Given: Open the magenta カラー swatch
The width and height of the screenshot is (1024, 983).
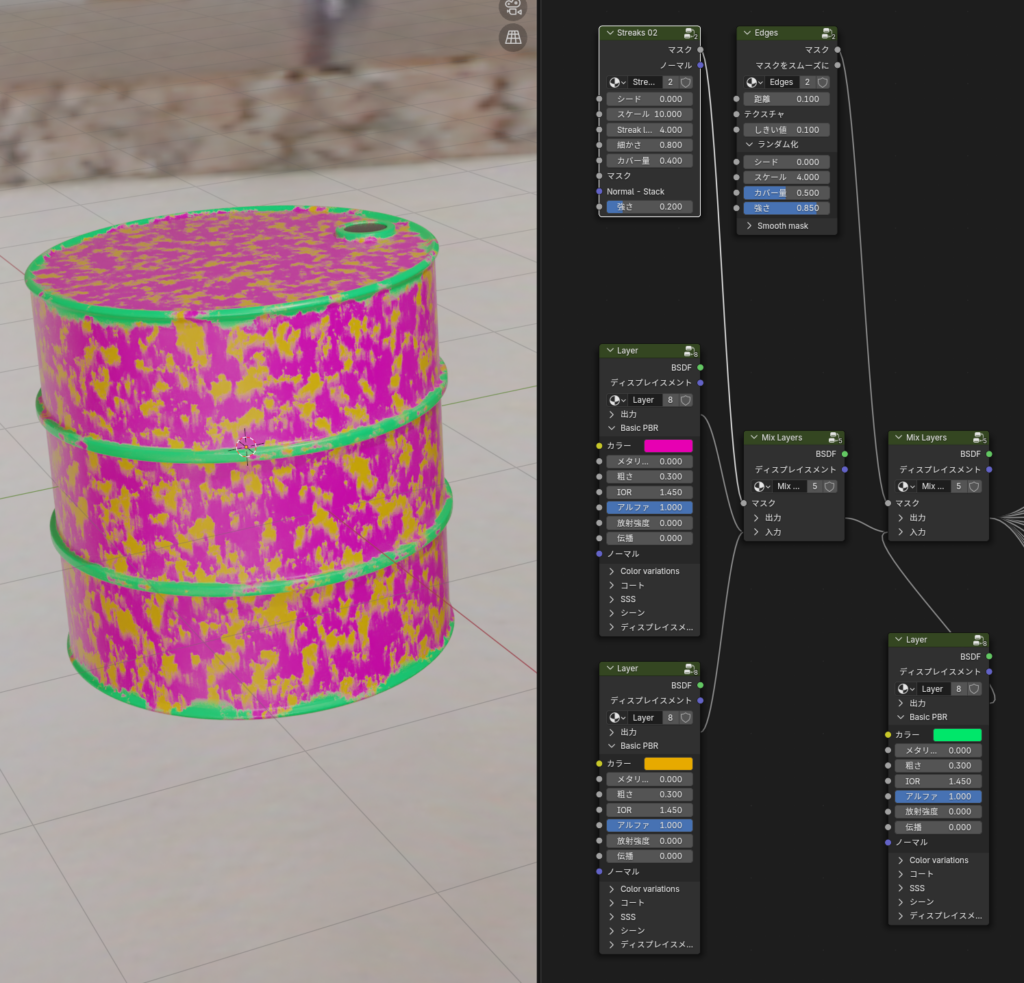Looking at the screenshot, I should click(x=668, y=446).
